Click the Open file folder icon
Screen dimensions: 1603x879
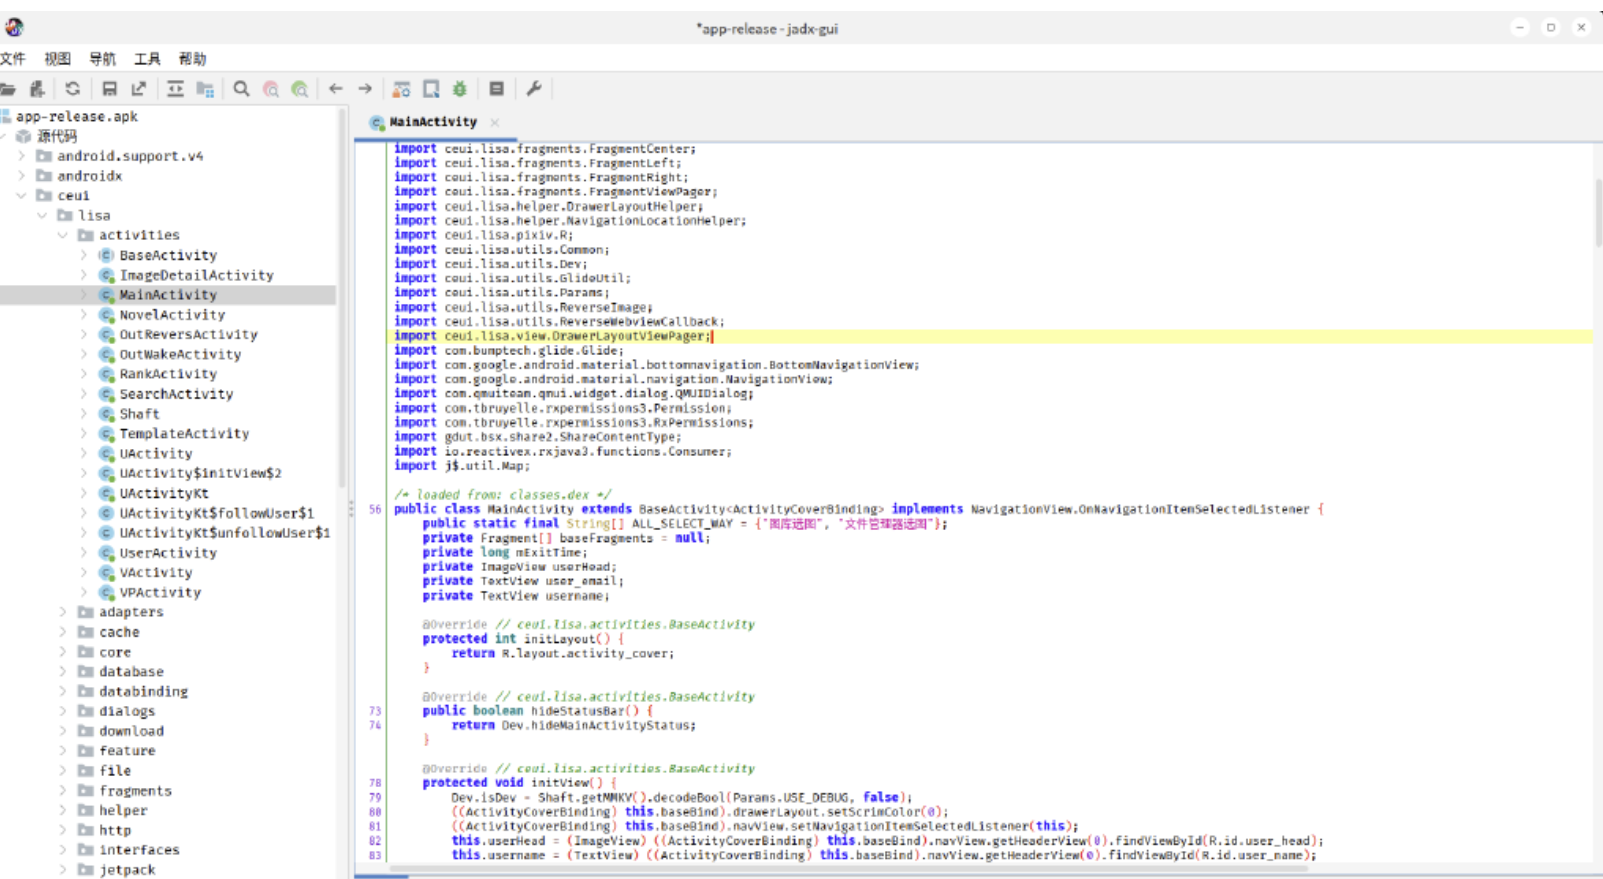coord(9,89)
